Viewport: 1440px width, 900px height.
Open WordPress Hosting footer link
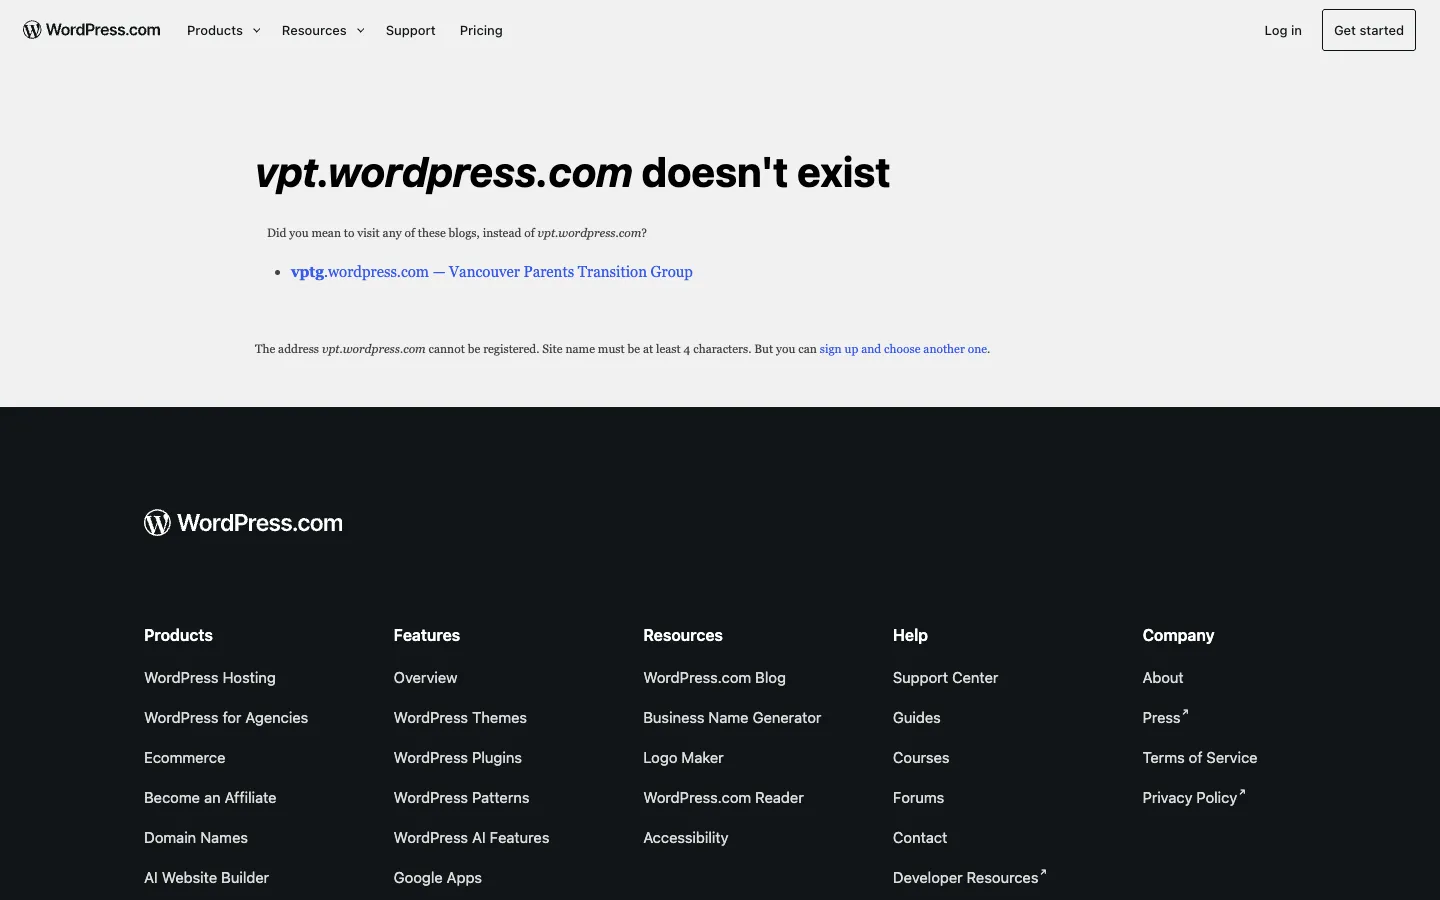click(210, 678)
